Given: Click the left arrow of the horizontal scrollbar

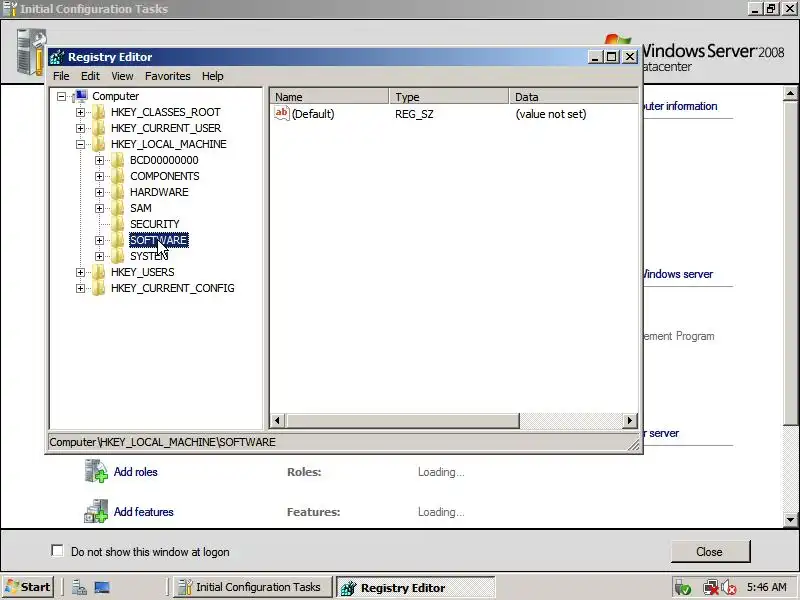Looking at the screenshot, I should point(277,421).
